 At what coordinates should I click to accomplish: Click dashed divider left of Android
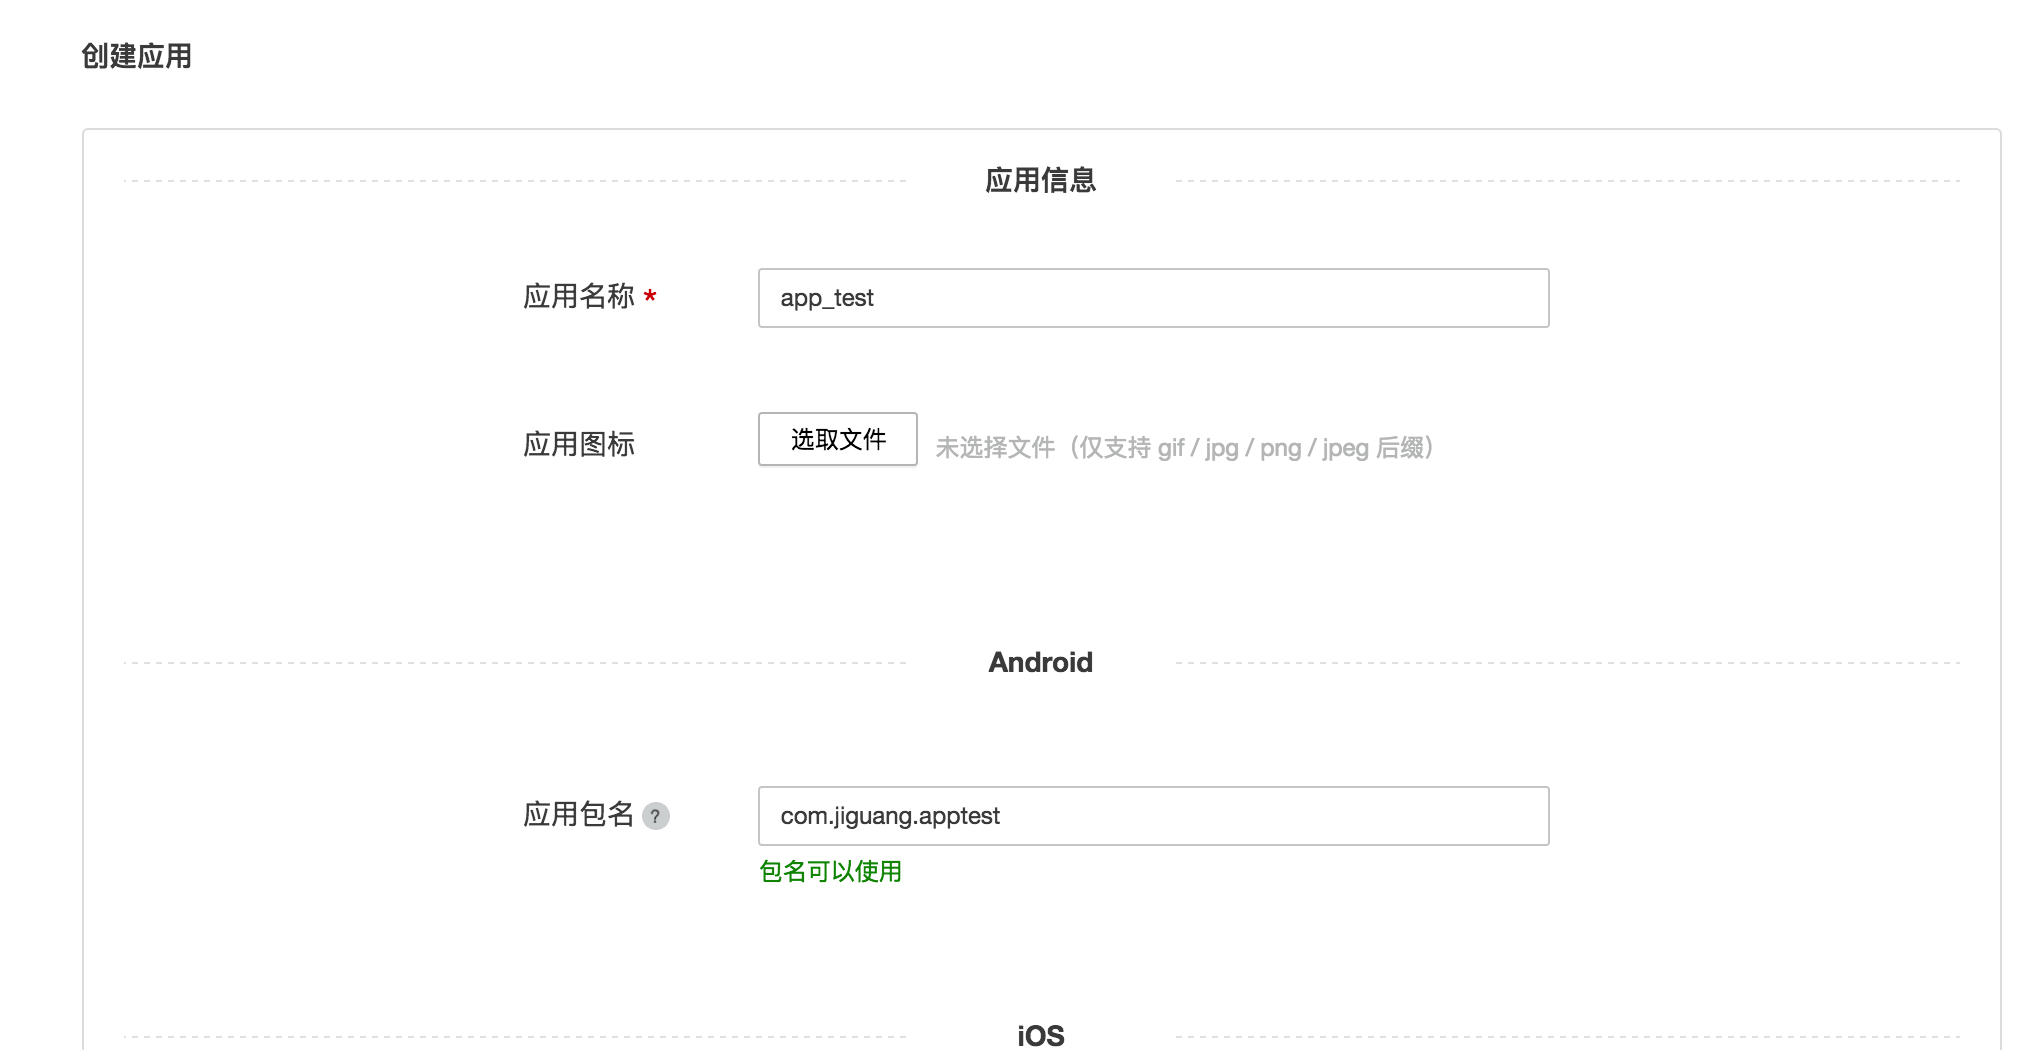pyautogui.click(x=515, y=663)
